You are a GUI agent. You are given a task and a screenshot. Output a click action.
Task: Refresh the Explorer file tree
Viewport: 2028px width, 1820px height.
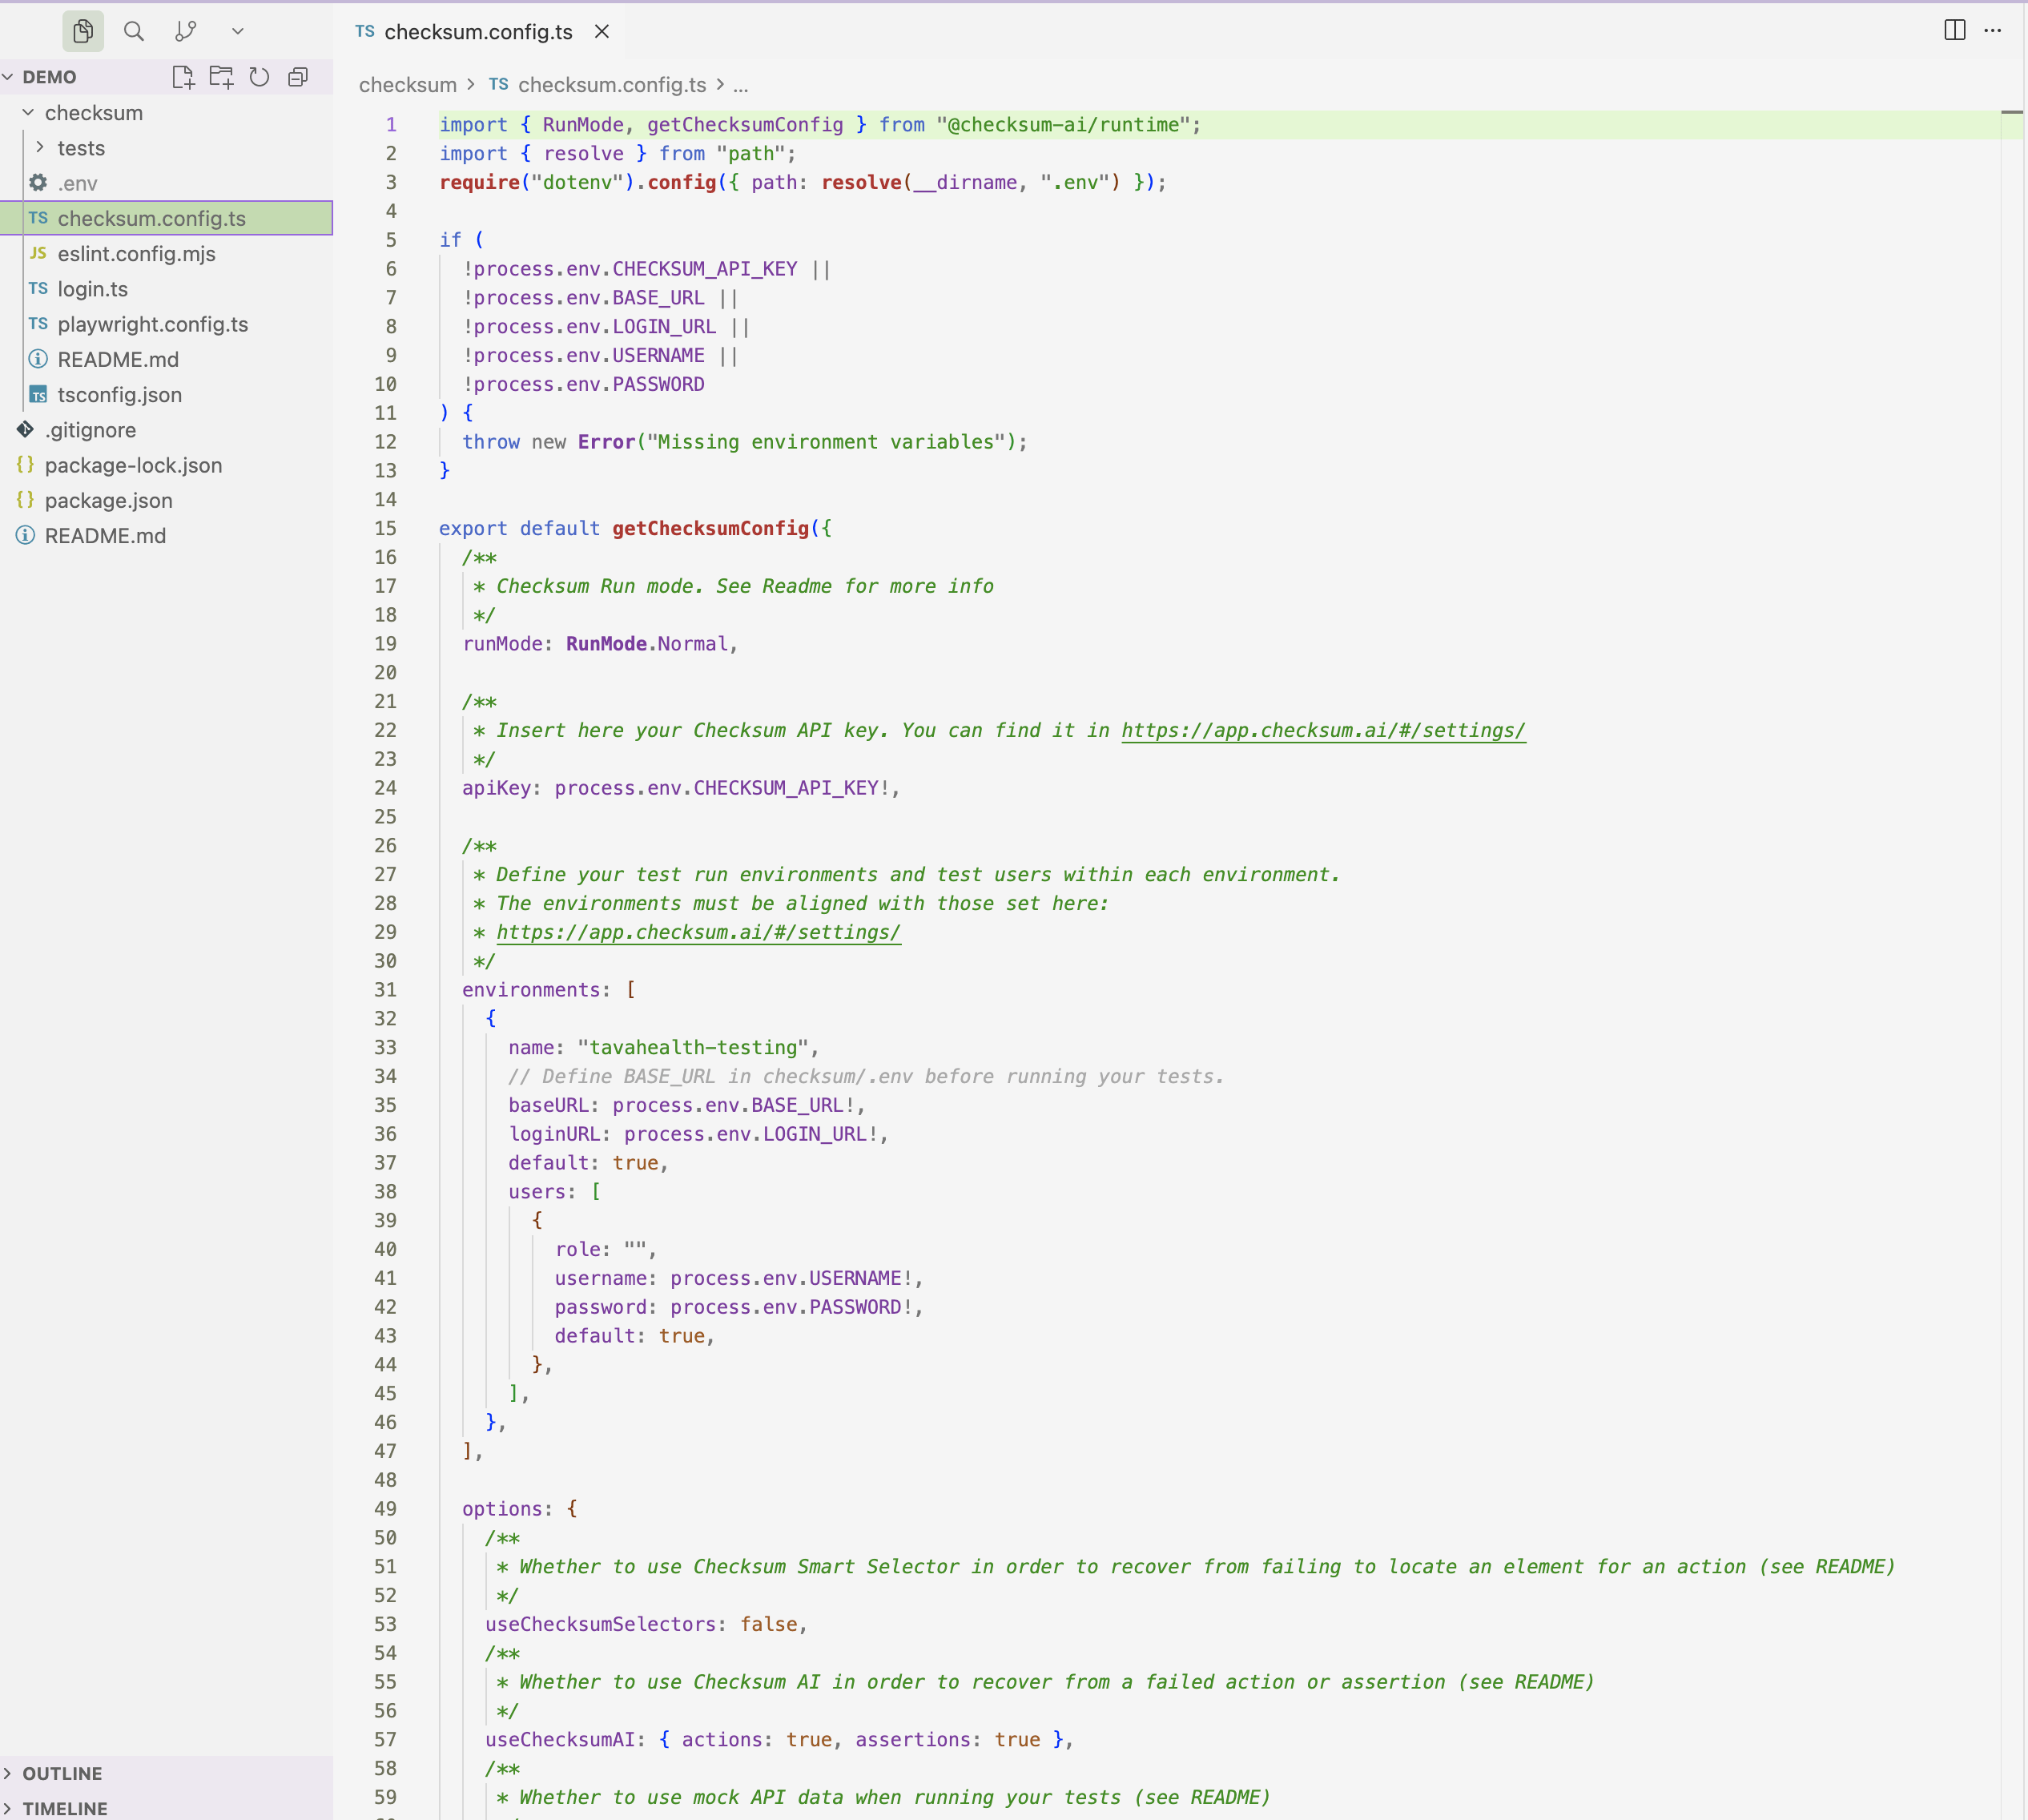[x=259, y=77]
